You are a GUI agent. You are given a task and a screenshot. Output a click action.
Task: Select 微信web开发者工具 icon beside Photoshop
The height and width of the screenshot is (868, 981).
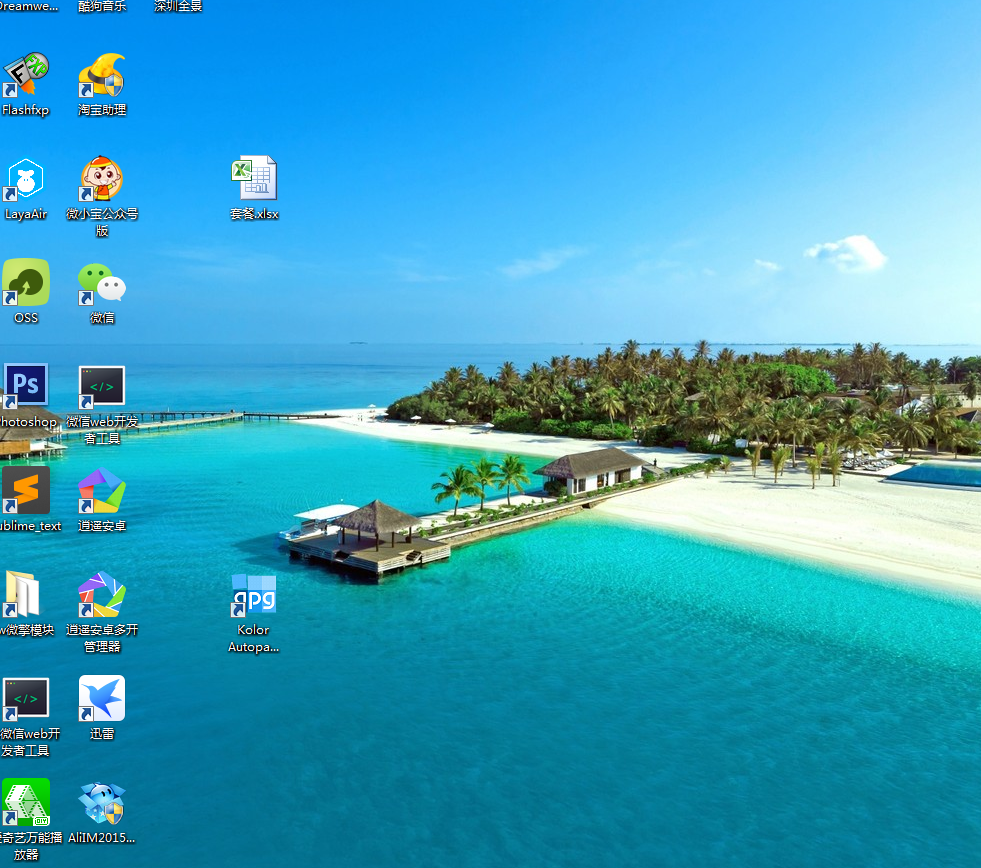point(102,387)
